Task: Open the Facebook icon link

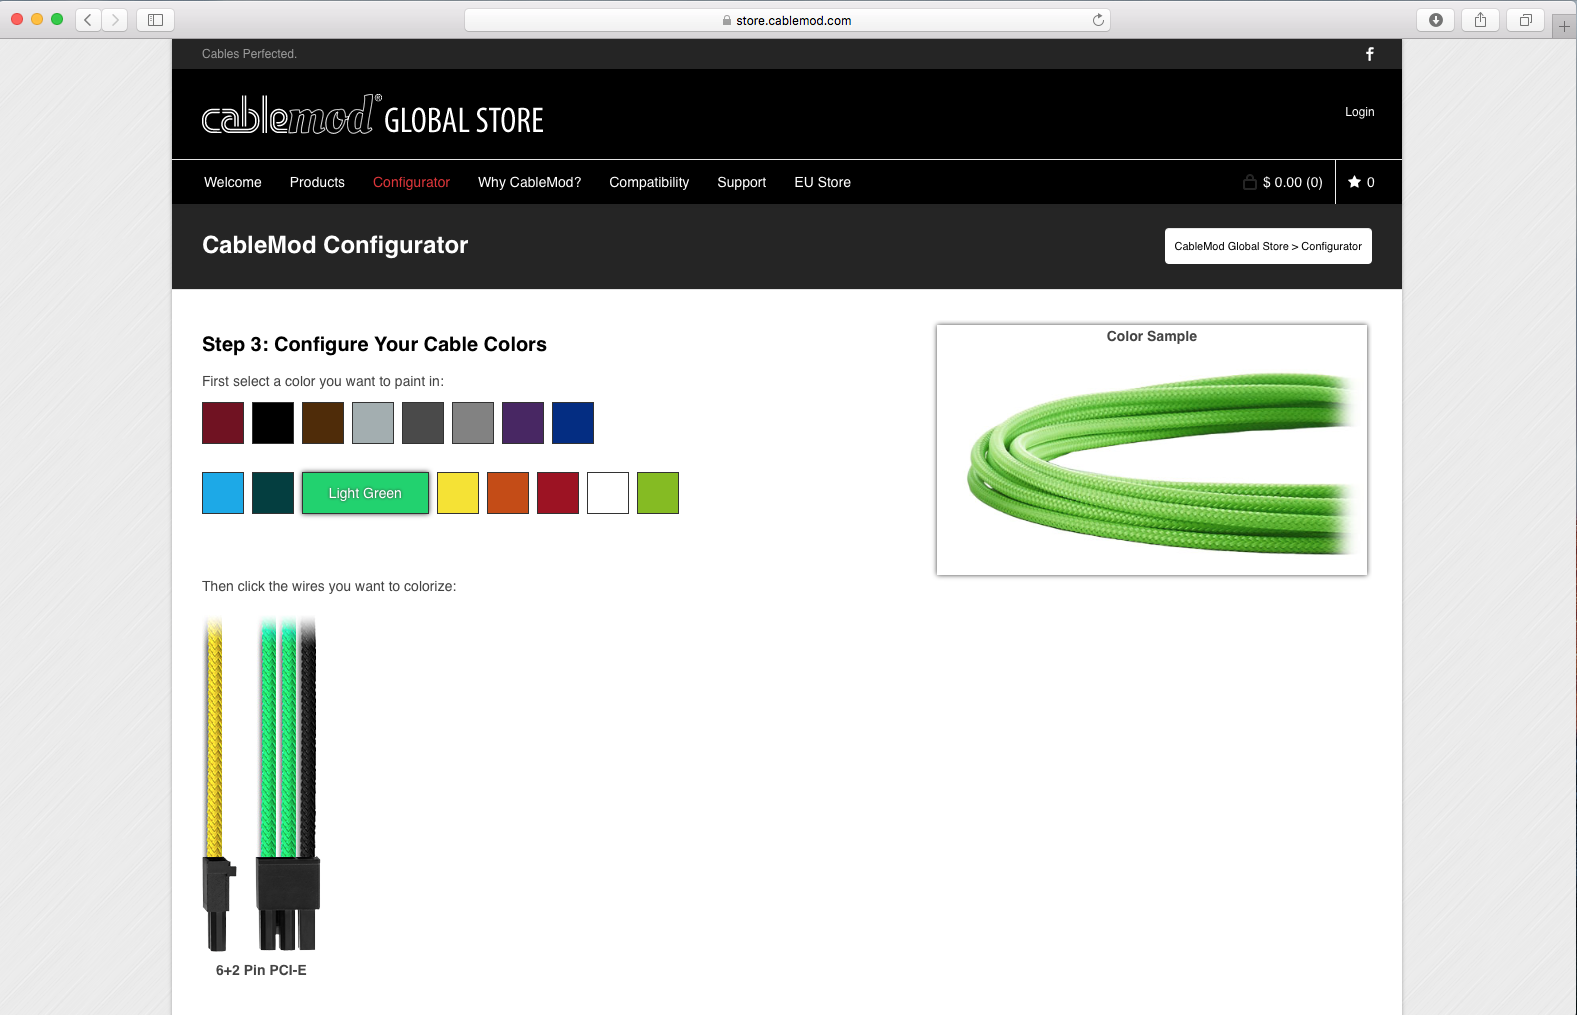Action: (1369, 54)
